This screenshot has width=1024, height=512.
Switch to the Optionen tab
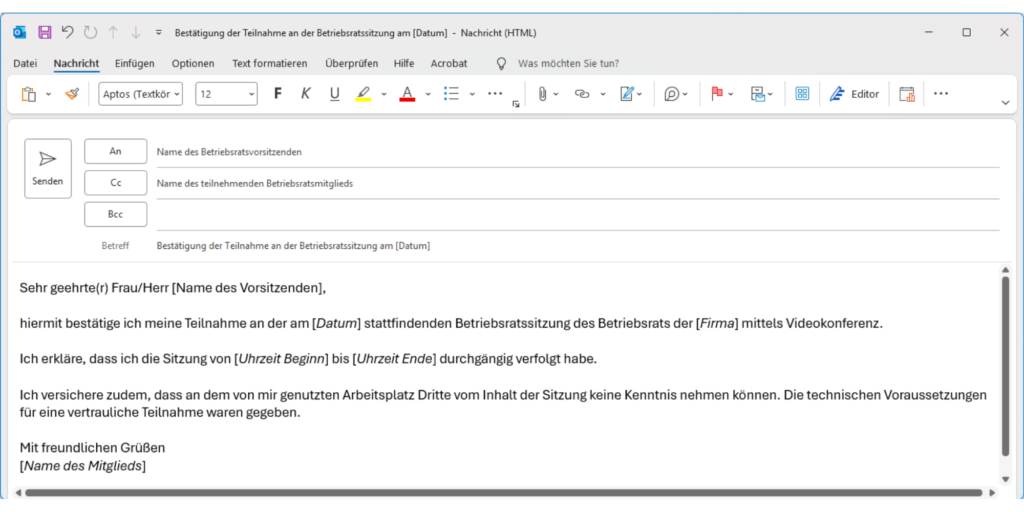(x=193, y=63)
